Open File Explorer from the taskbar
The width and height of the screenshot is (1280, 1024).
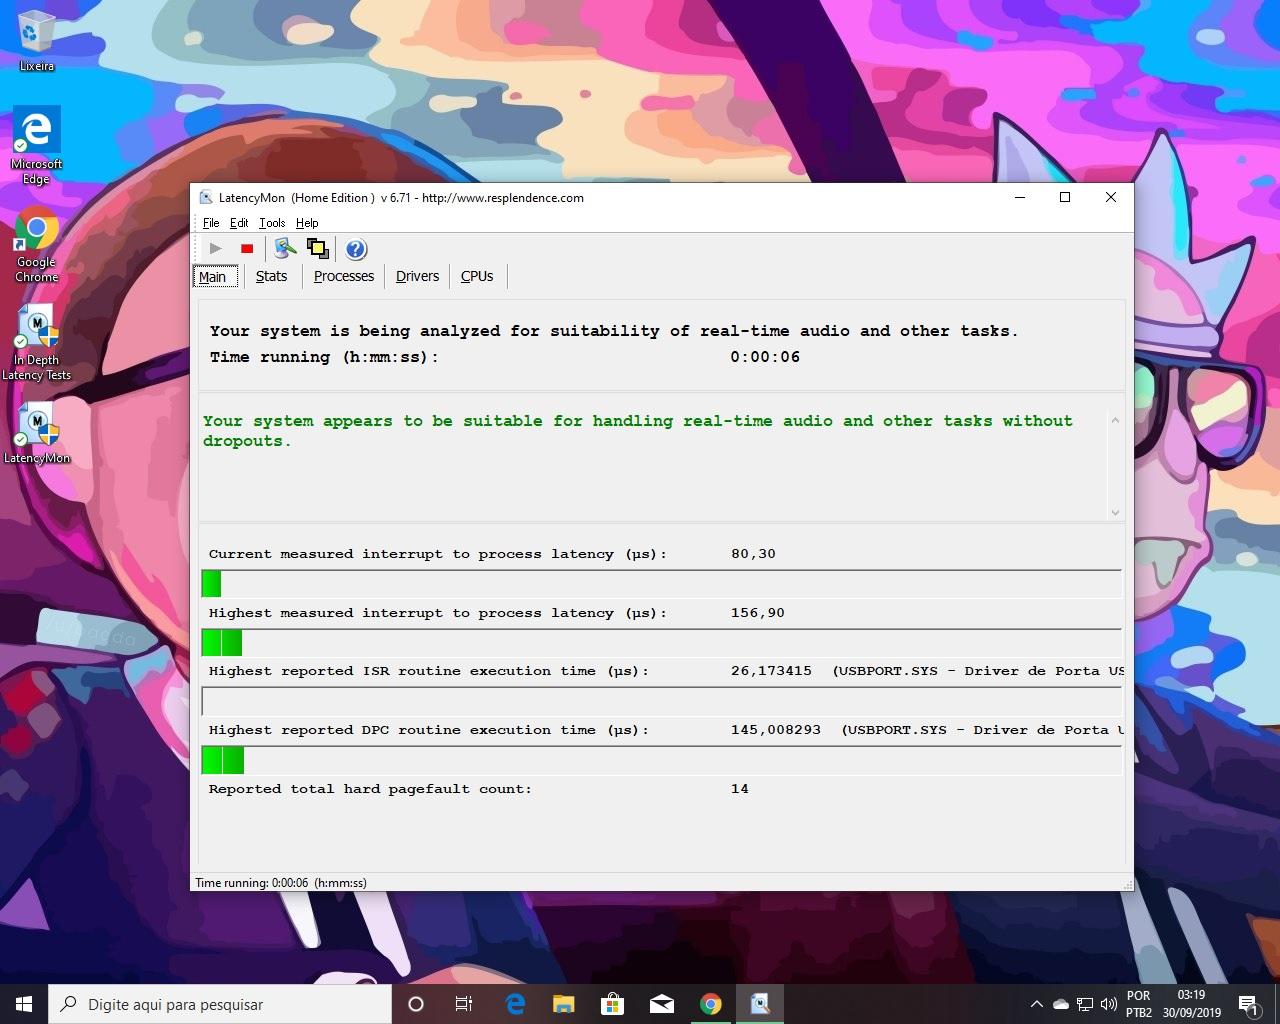[x=564, y=1004]
